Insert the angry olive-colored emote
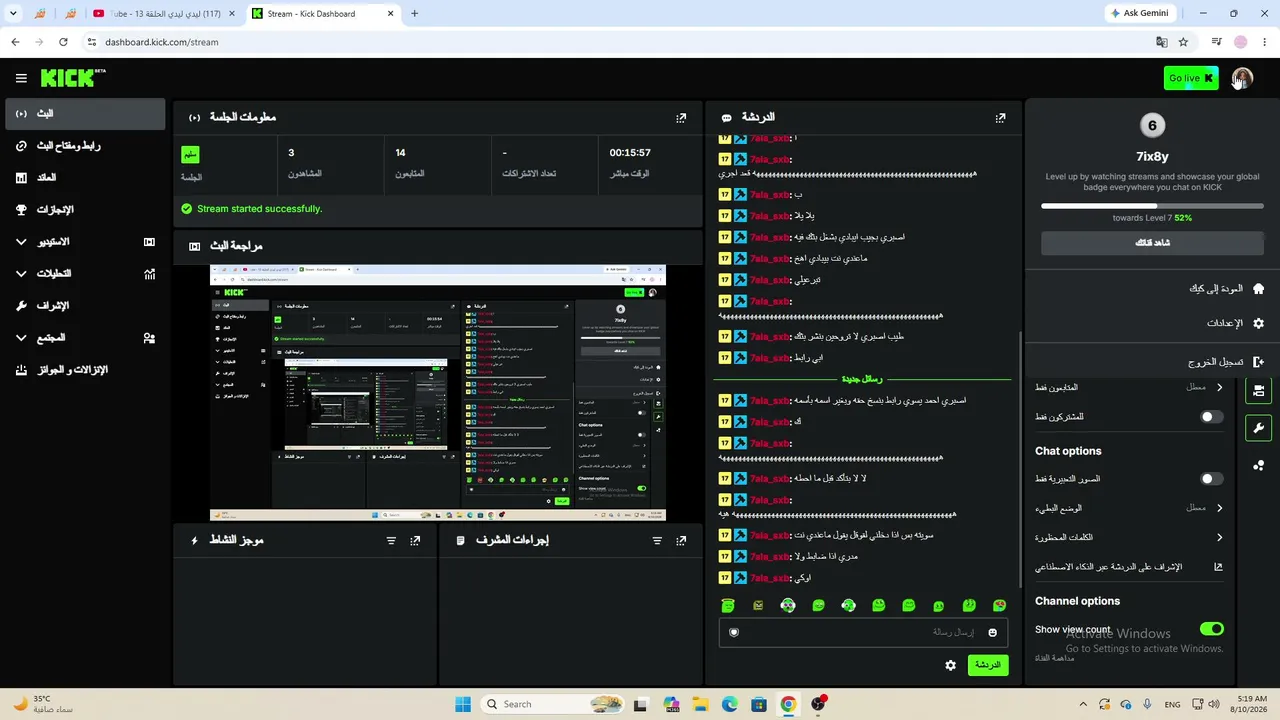 758,605
